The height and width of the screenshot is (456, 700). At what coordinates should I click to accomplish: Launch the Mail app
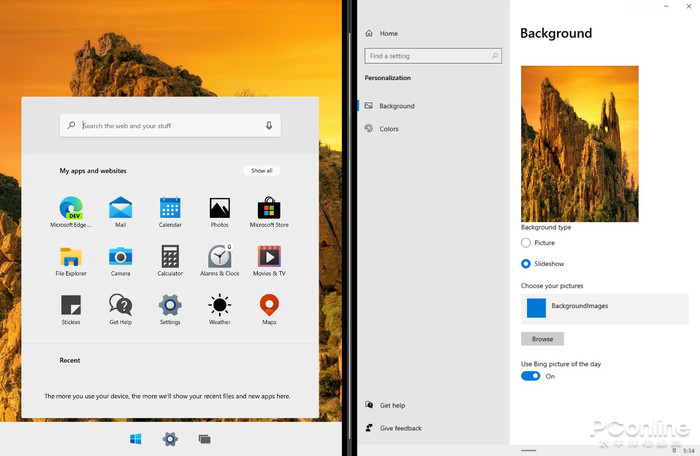pyautogui.click(x=120, y=208)
